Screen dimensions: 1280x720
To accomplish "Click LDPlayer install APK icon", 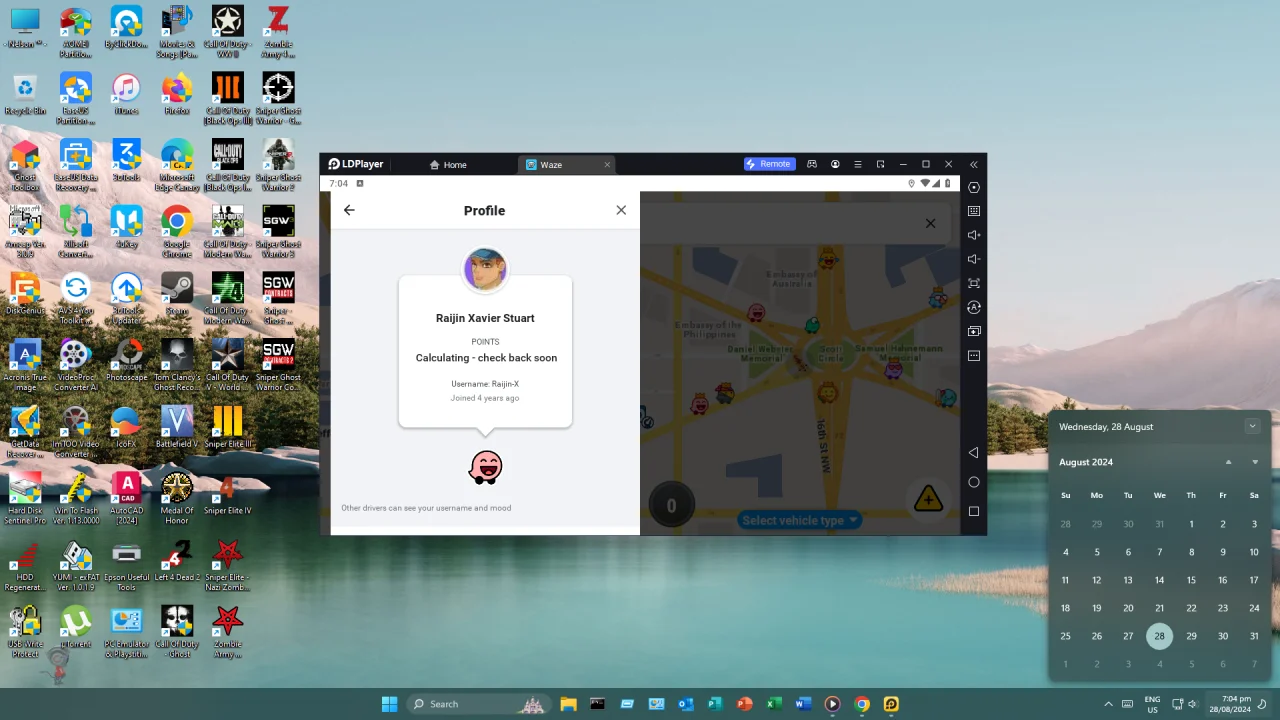I will tap(974, 331).
